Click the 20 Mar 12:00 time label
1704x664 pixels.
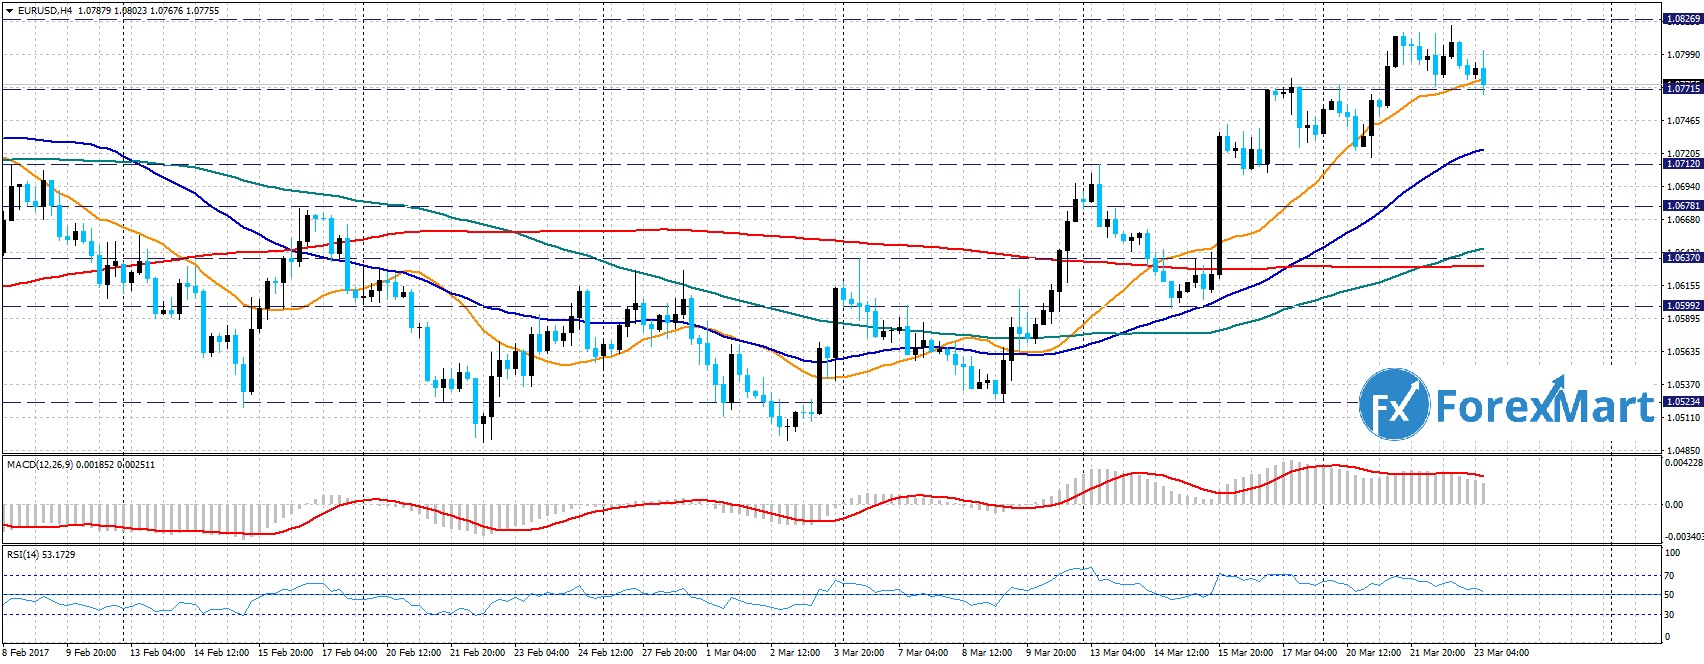[x=1374, y=653]
